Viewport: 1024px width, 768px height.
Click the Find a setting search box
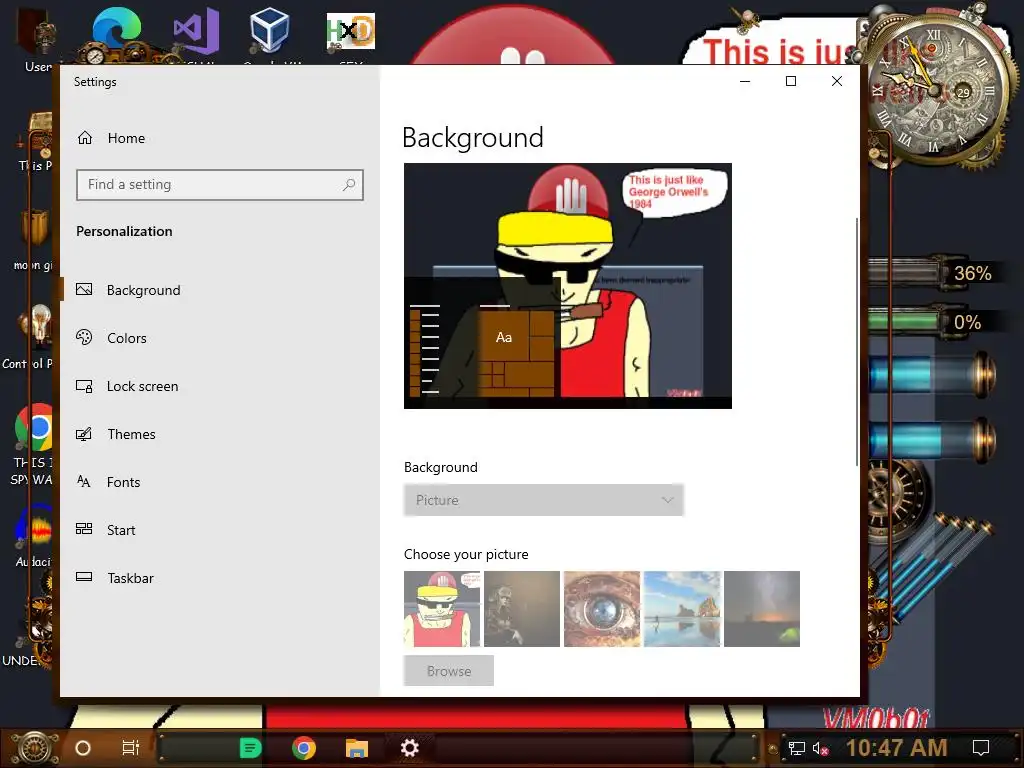(219, 185)
